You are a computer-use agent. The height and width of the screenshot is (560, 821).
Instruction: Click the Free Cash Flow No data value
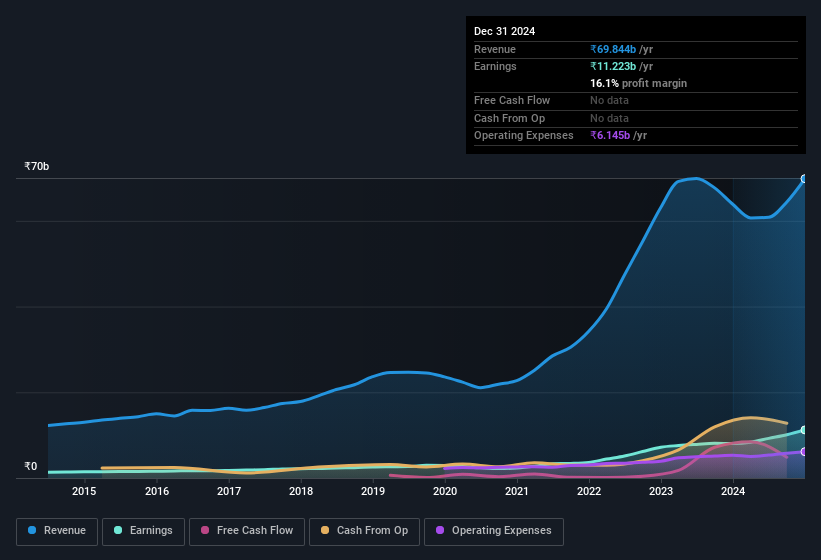point(609,100)
